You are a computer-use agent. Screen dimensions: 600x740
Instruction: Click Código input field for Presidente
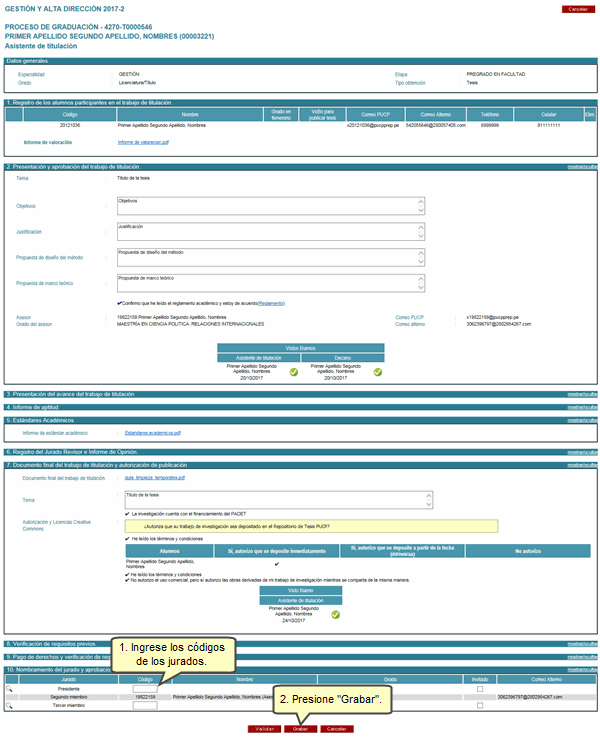tap(145, 689)
